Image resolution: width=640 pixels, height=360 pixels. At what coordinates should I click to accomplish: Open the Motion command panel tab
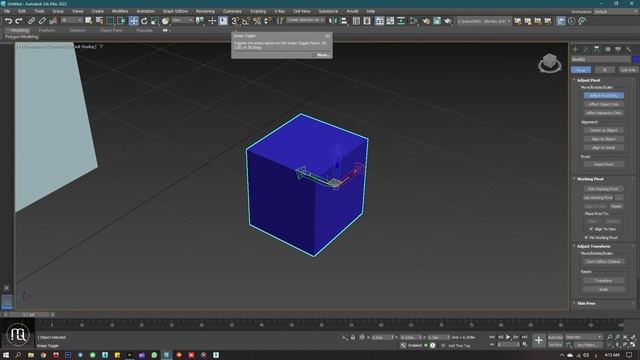coord(607,49)
